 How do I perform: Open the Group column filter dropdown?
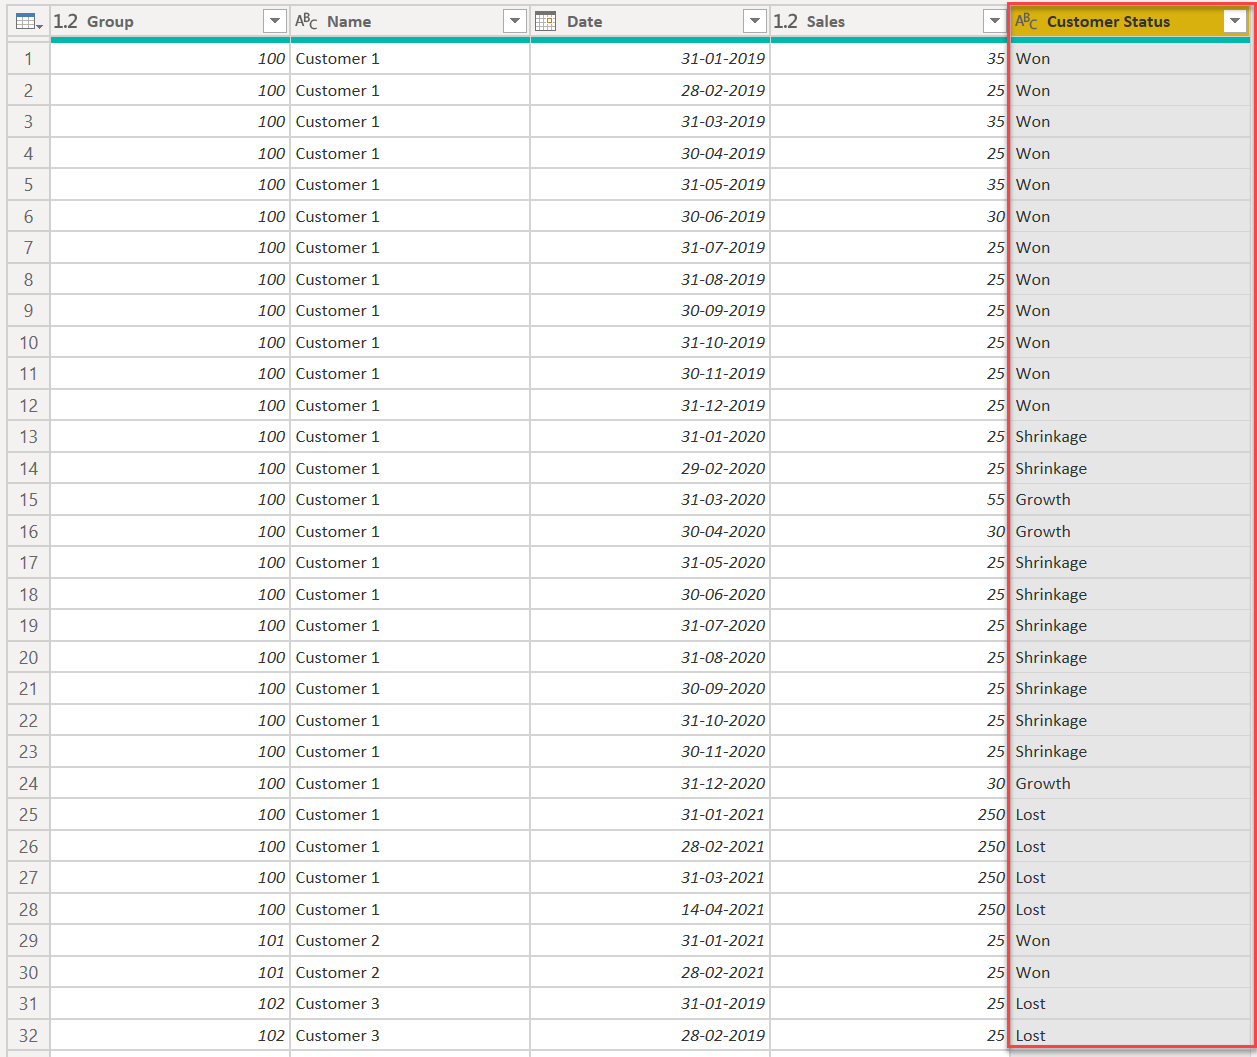(x=274, y=21)
